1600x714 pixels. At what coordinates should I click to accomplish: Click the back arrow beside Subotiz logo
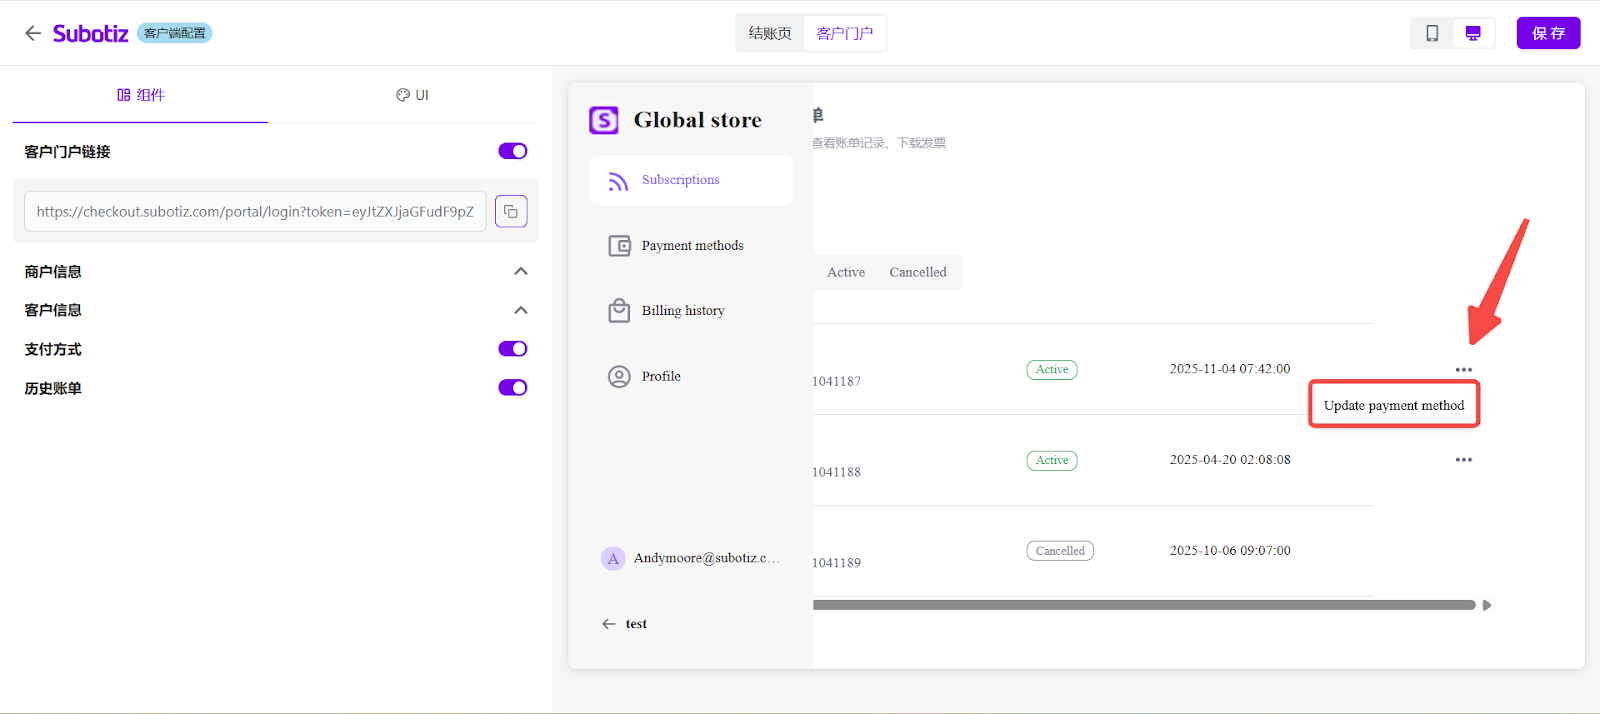[x=33, y=33]
